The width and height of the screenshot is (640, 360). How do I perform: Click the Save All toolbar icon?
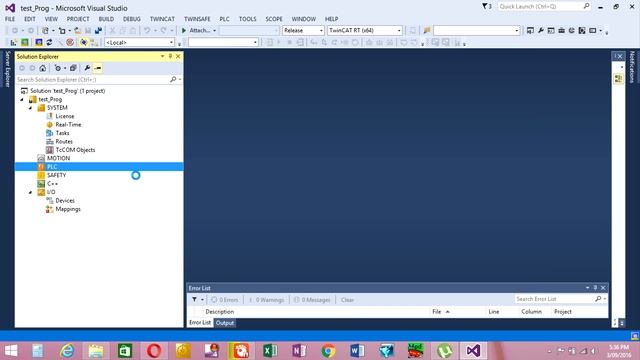98,31
